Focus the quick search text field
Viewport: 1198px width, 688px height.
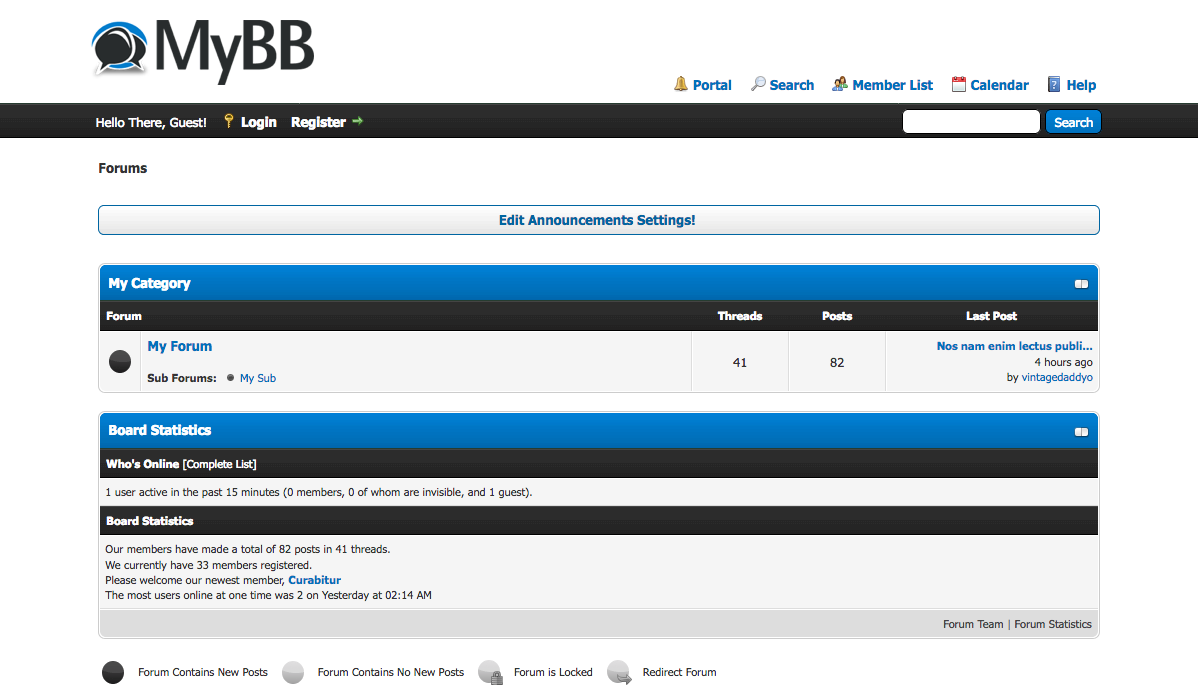click(x=971, y=122)
